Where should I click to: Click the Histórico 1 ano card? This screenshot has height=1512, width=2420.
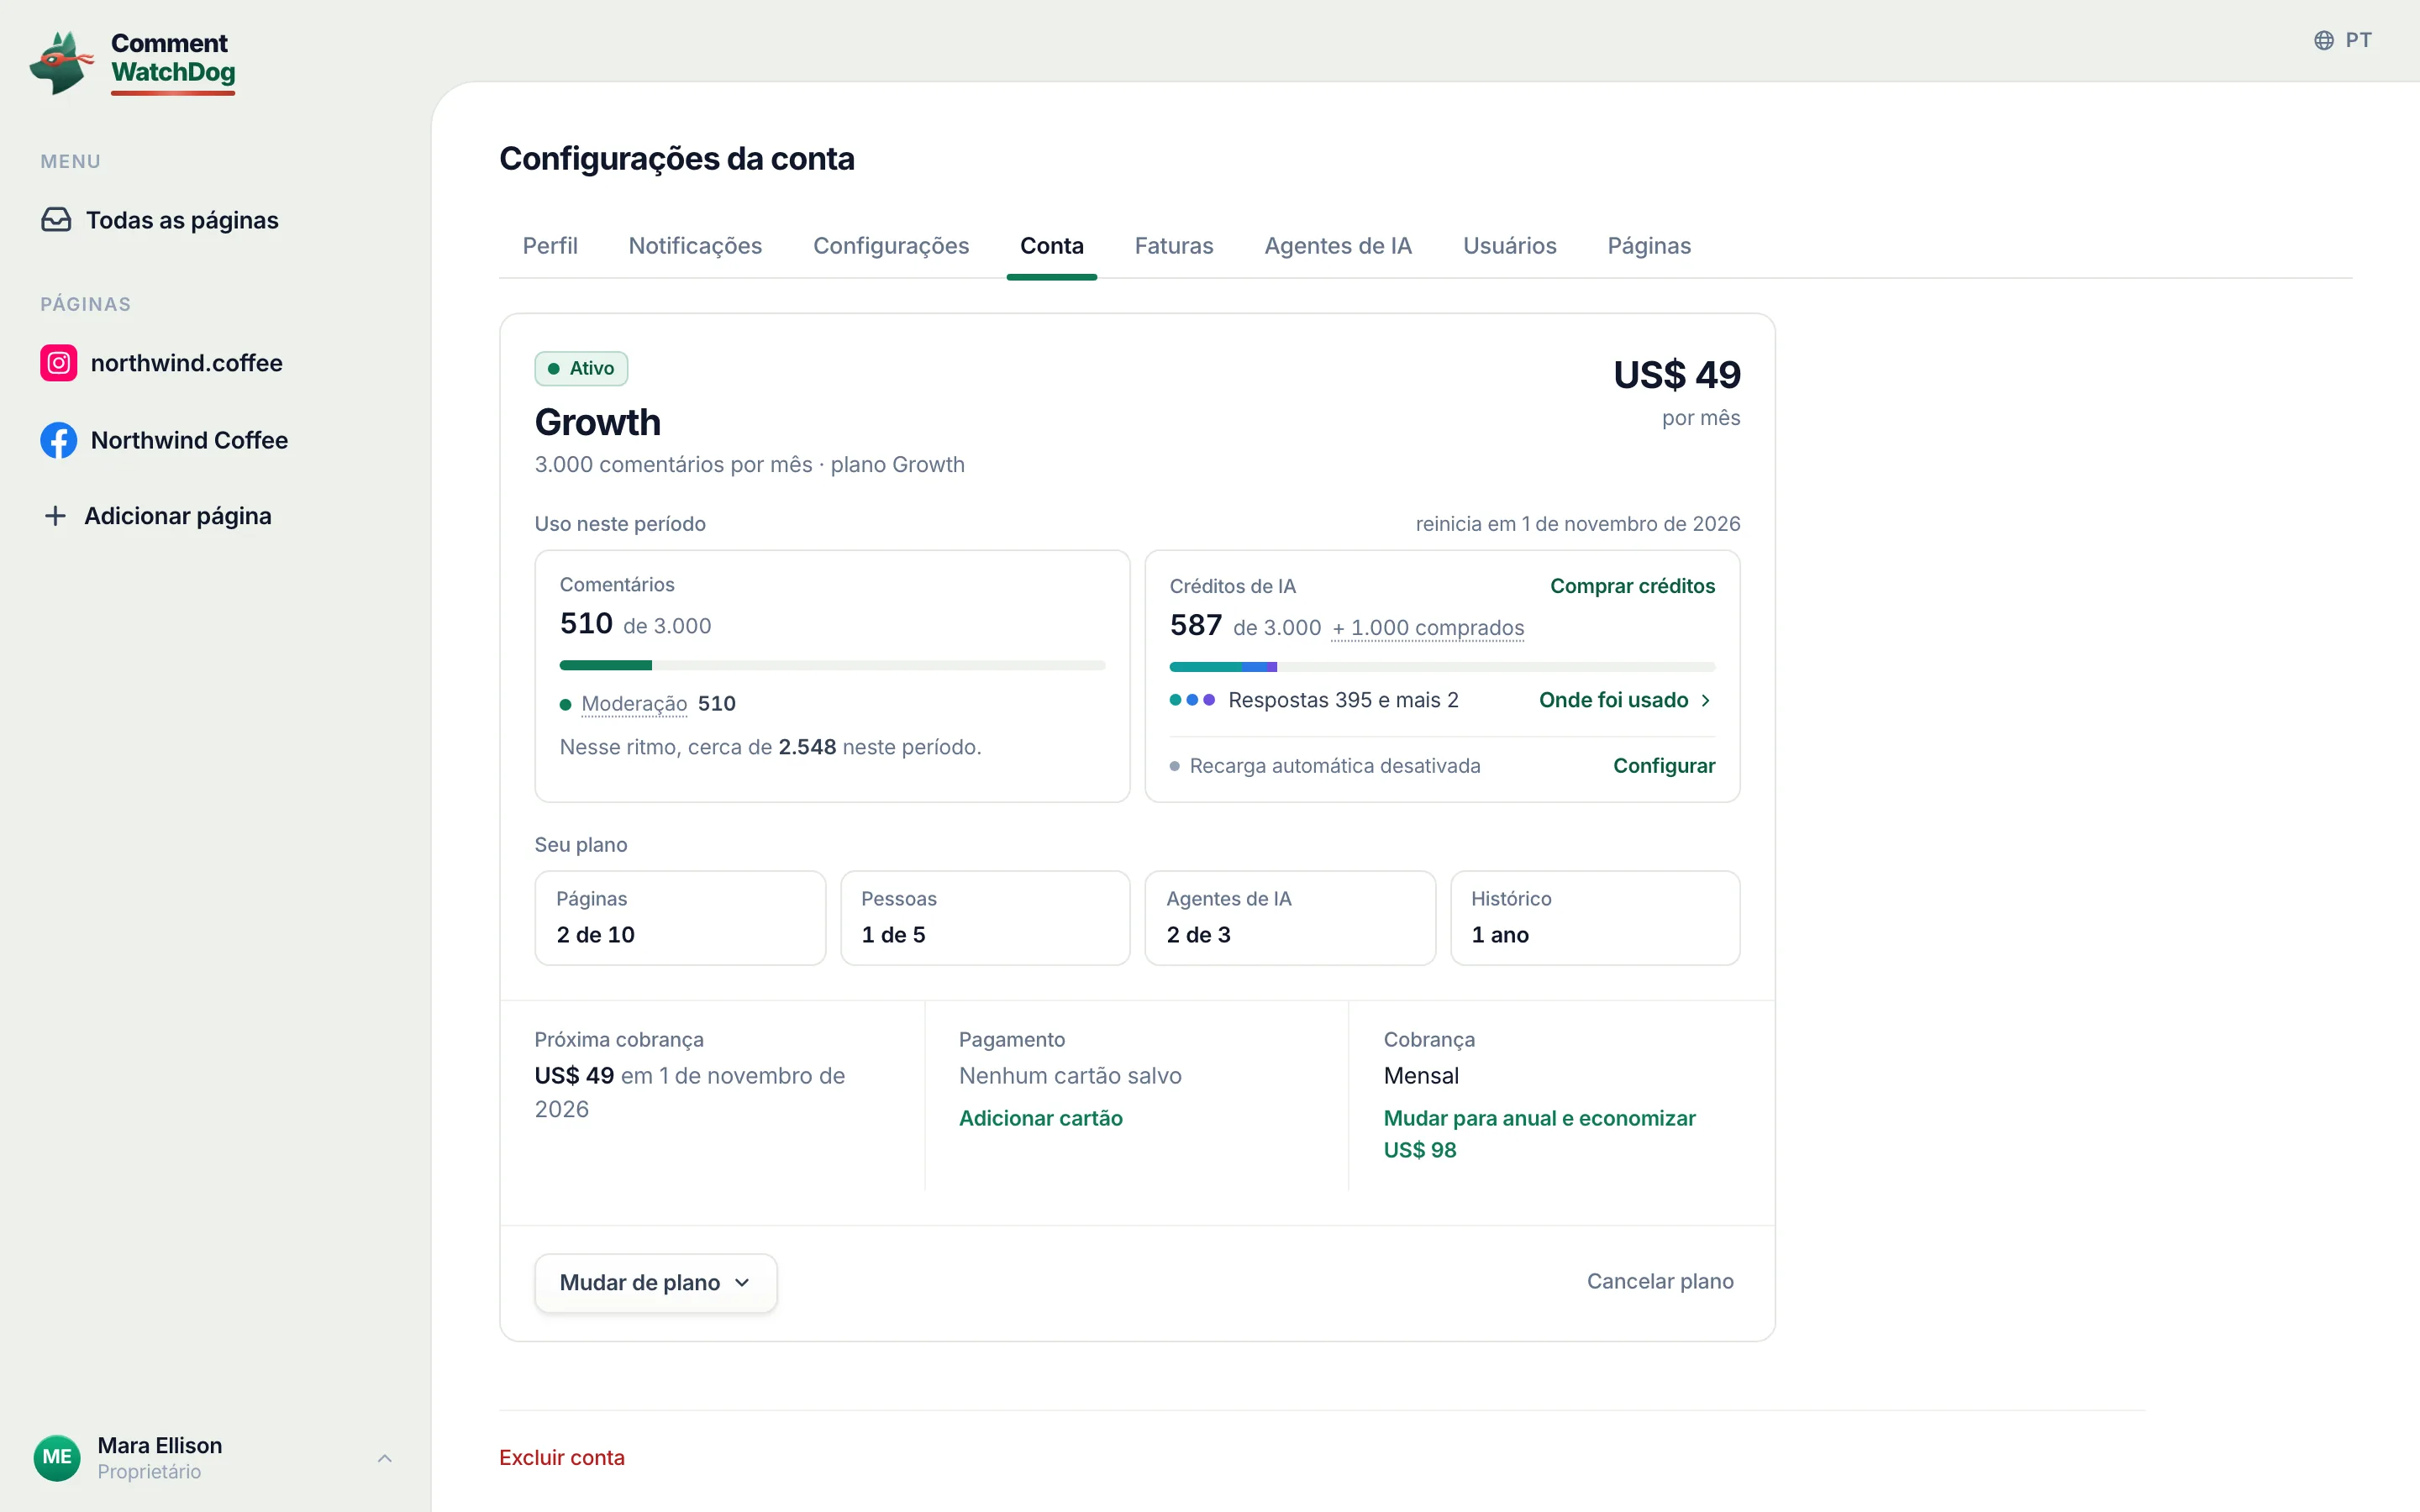(x=1595, y=918)
